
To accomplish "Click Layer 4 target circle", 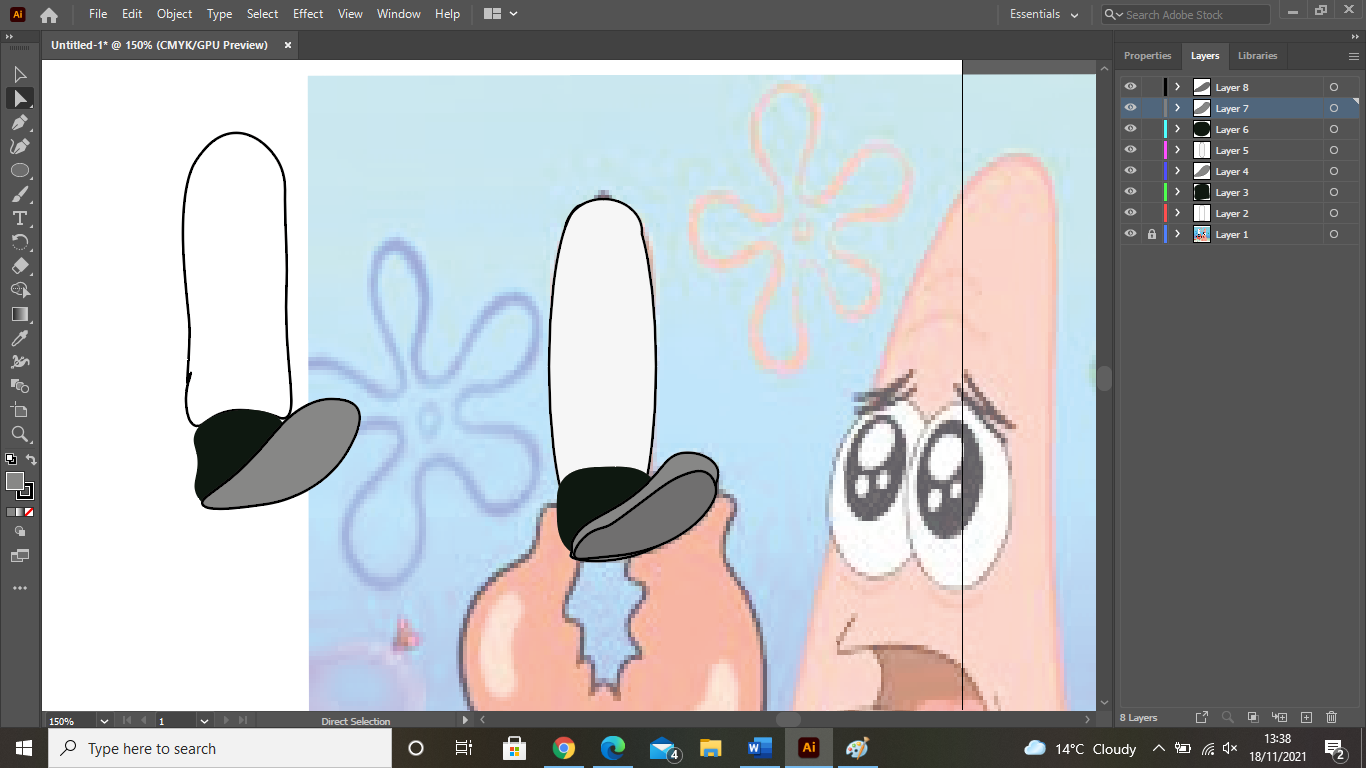I will (1334, 171).
